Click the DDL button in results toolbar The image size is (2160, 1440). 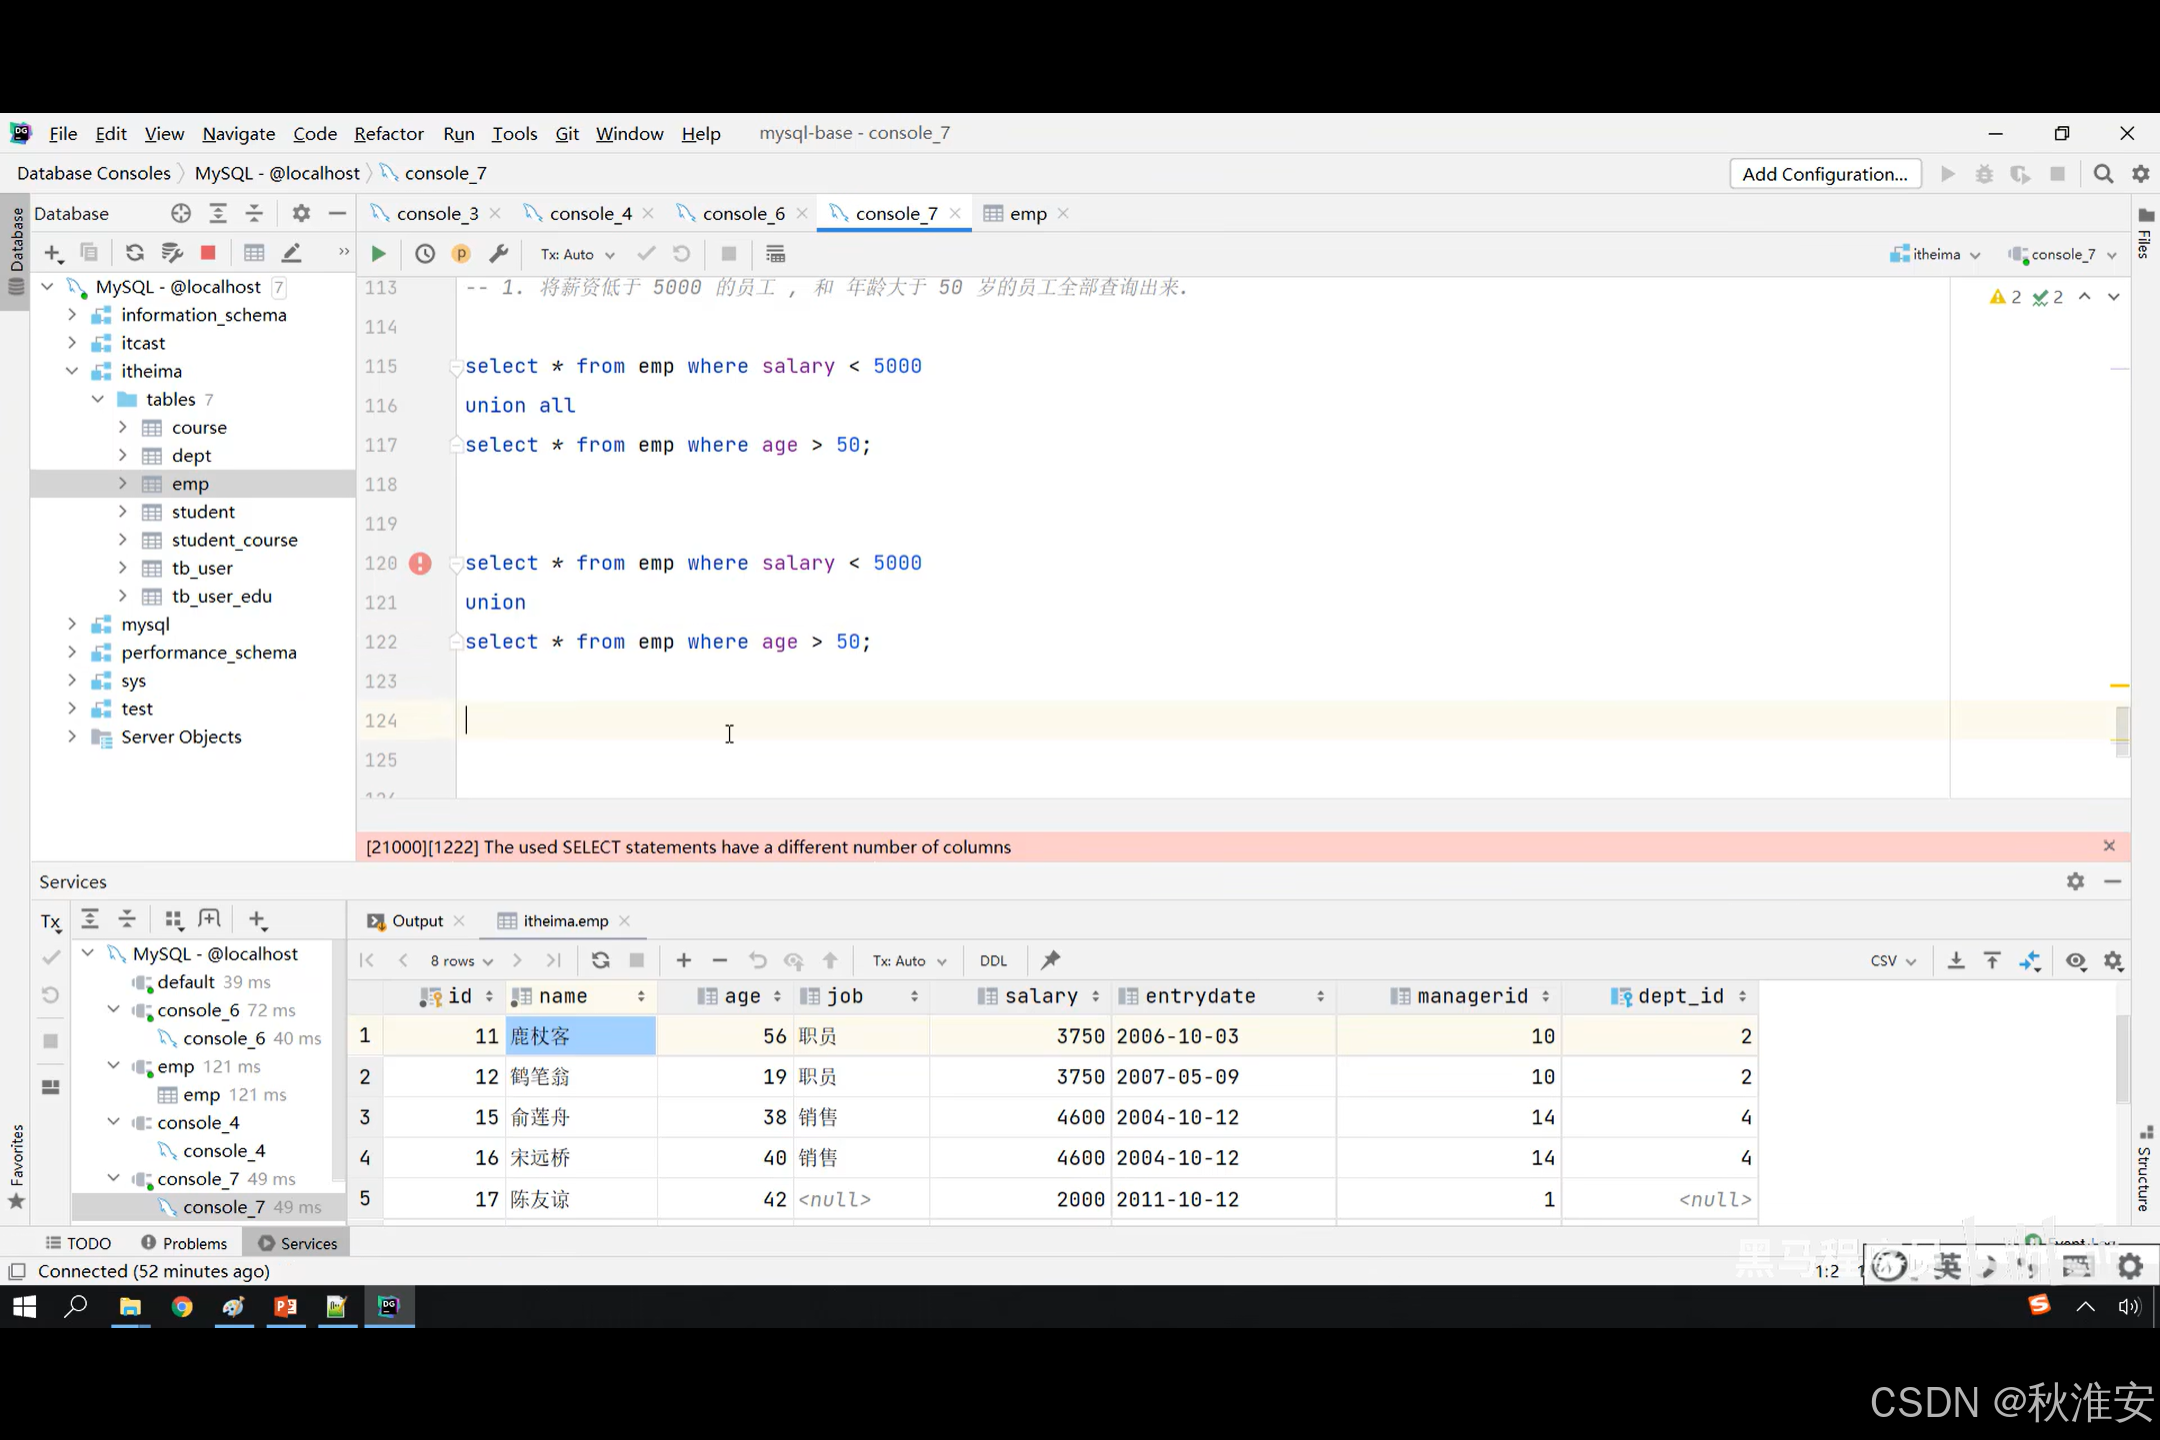(993, 960)
